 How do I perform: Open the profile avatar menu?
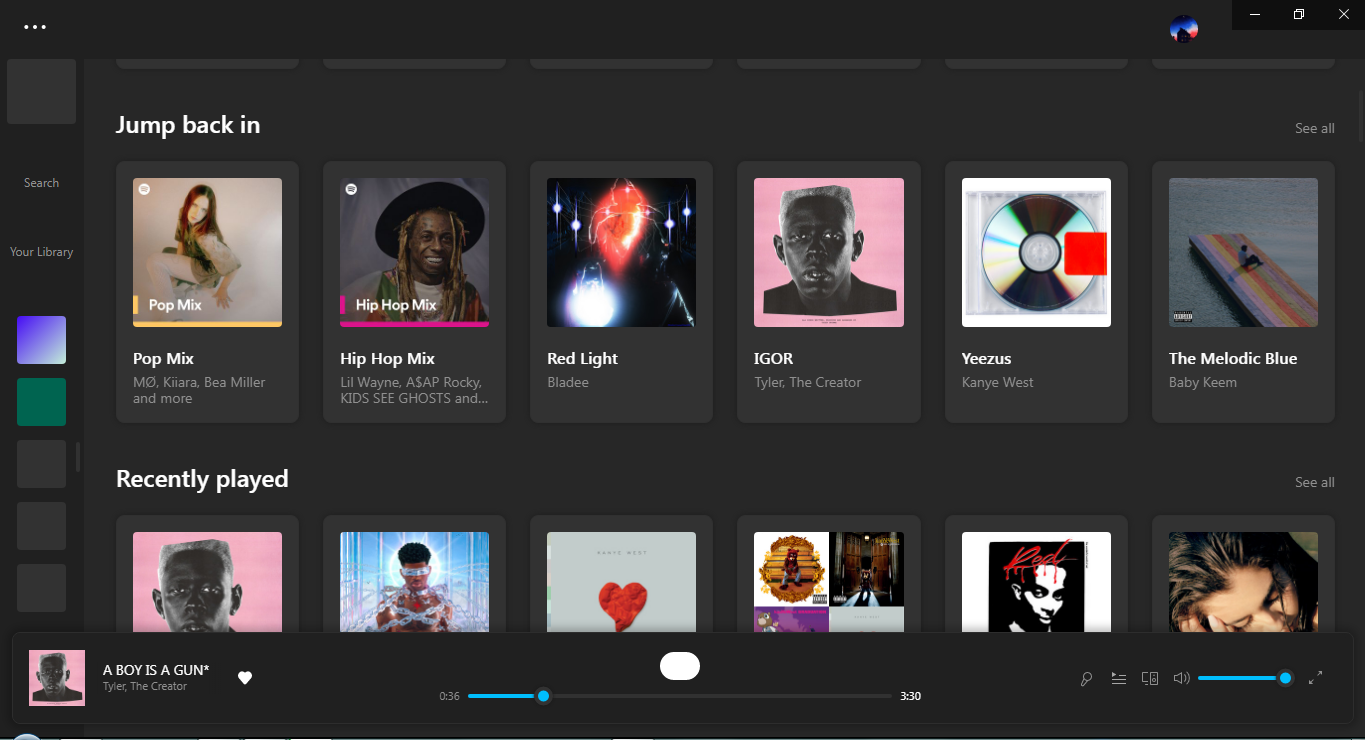pyautogui.click(x=1184, y=28)
